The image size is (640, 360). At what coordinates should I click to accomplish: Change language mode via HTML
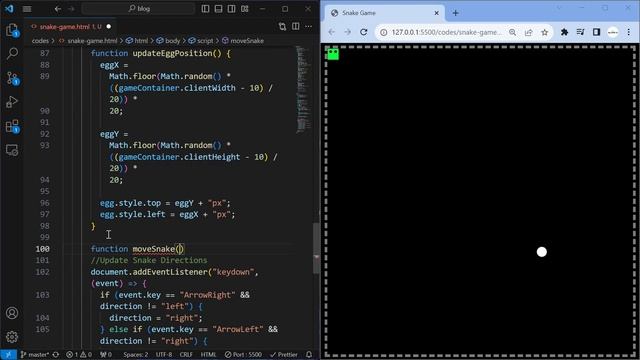pos(209,354)
